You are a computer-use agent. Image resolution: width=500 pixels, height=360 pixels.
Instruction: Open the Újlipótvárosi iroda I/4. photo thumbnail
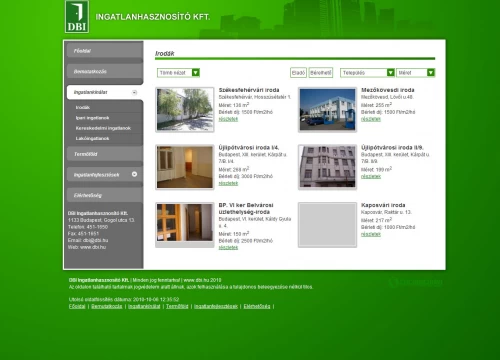point(185,167)
